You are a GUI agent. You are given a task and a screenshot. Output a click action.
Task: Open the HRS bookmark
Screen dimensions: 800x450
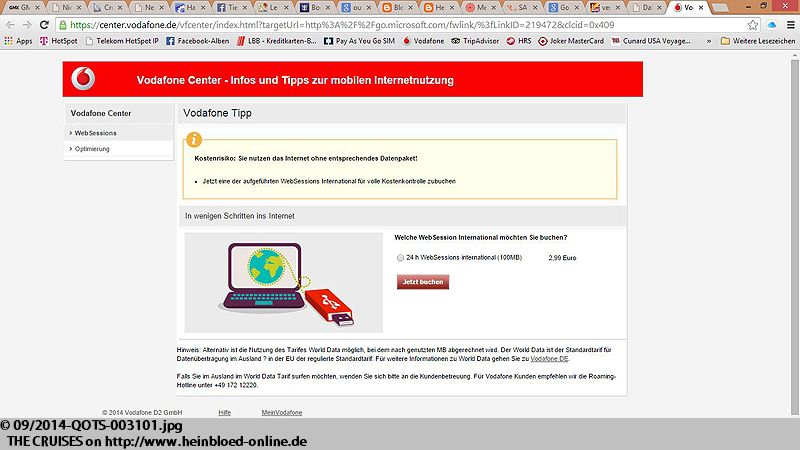518,41
